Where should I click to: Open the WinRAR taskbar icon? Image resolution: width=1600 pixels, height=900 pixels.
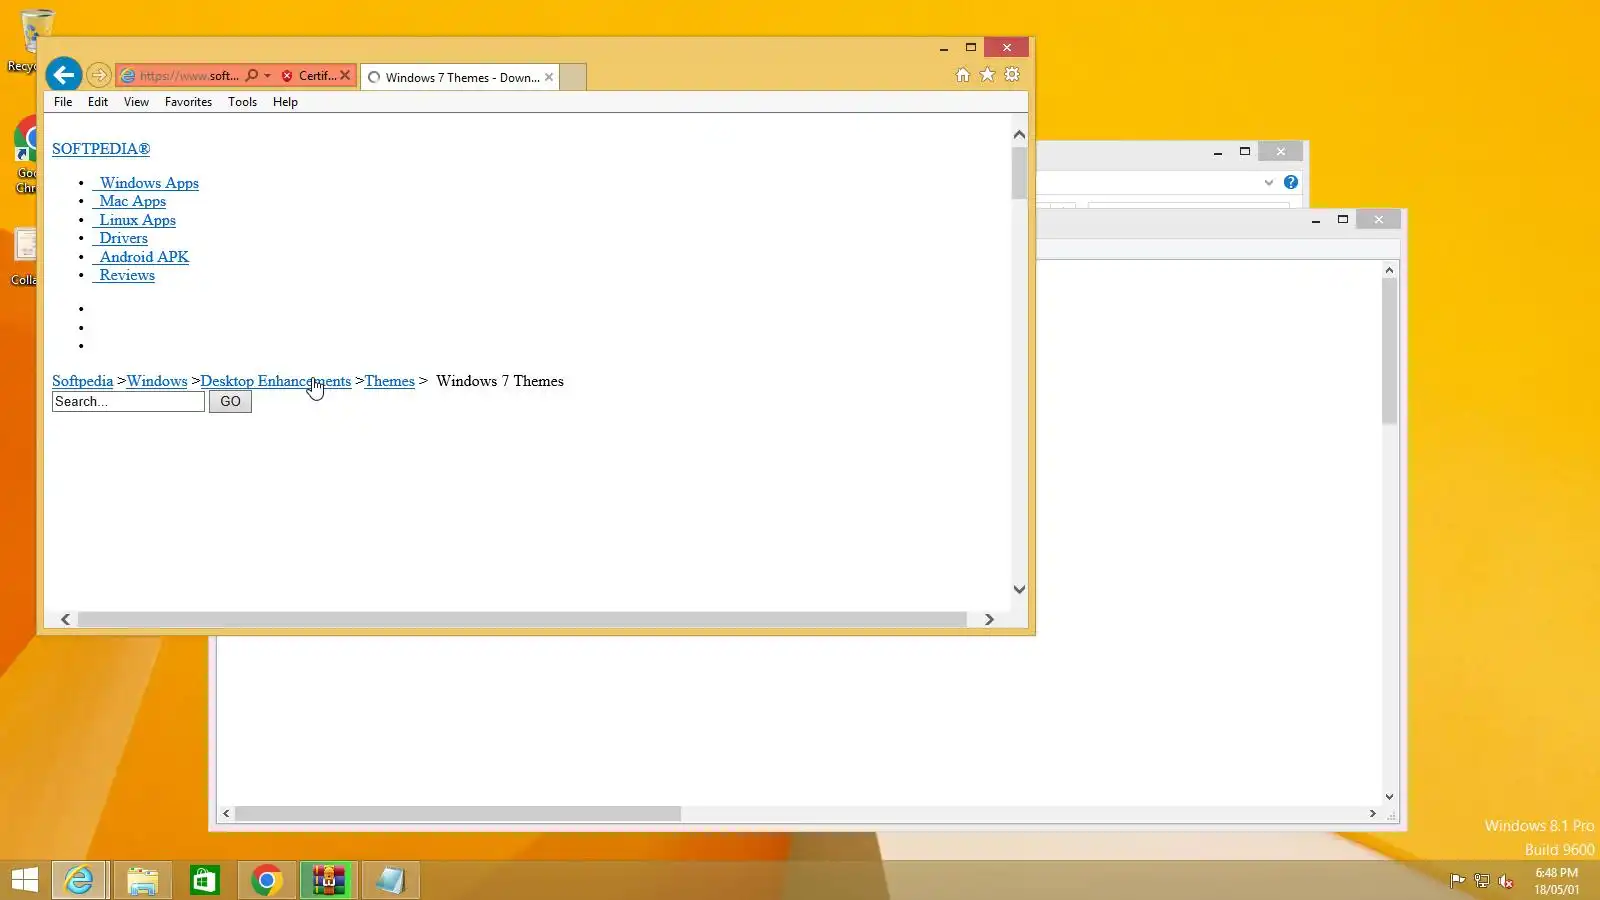328,880
